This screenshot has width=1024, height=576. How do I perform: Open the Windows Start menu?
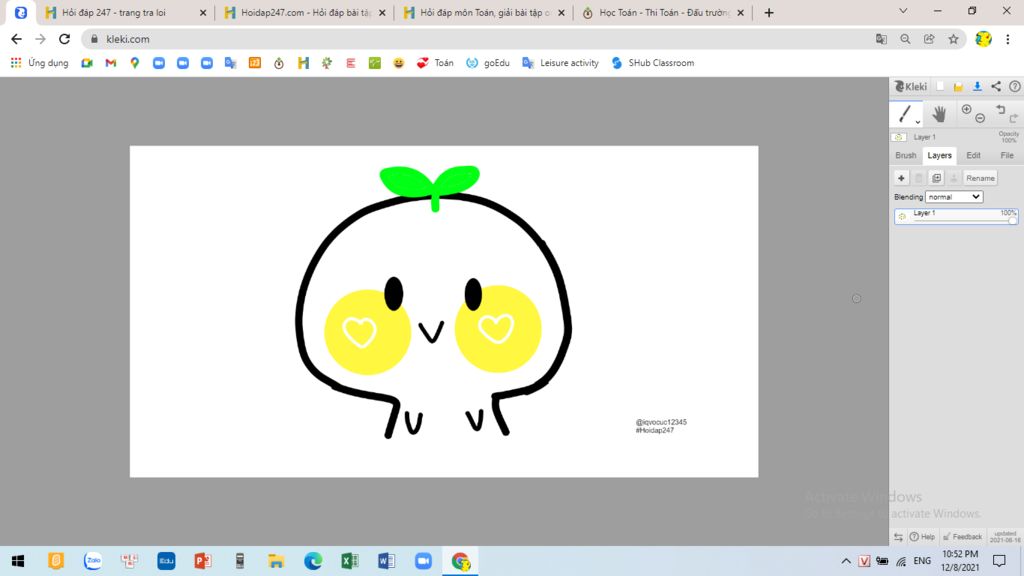click(18, 561)
